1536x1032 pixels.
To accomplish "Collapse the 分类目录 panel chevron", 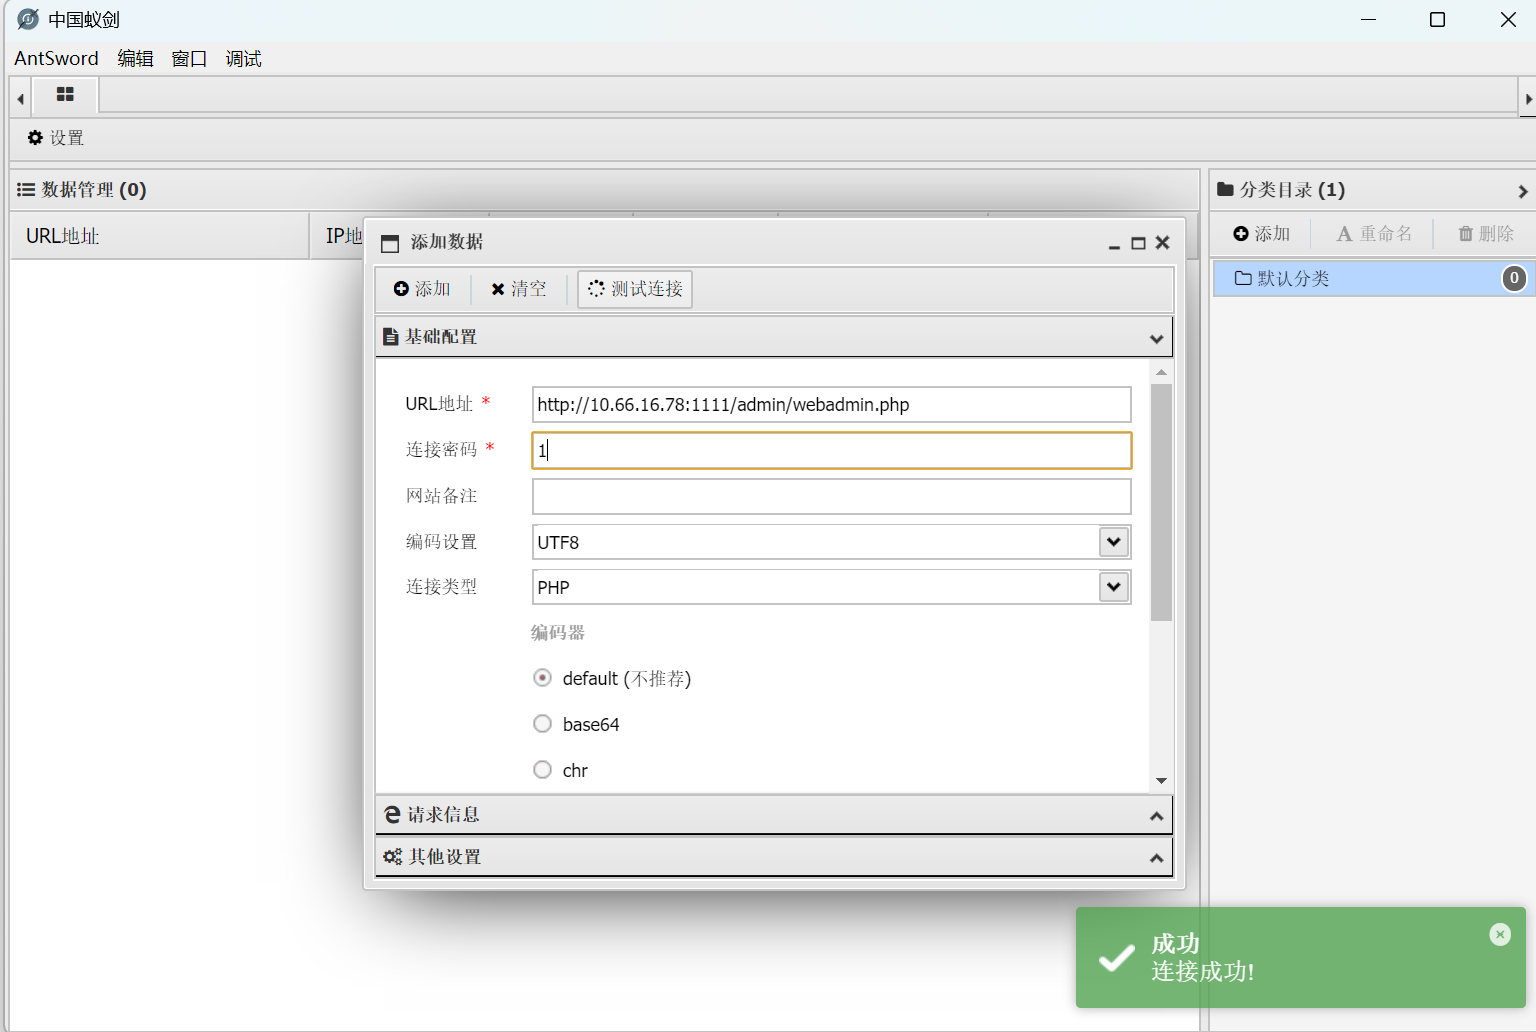I will coord(1522,191).
